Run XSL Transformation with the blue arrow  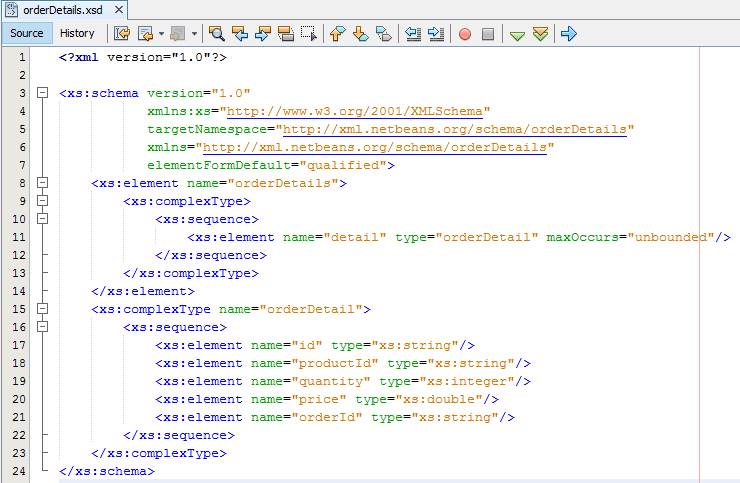(x=569, y=34)
